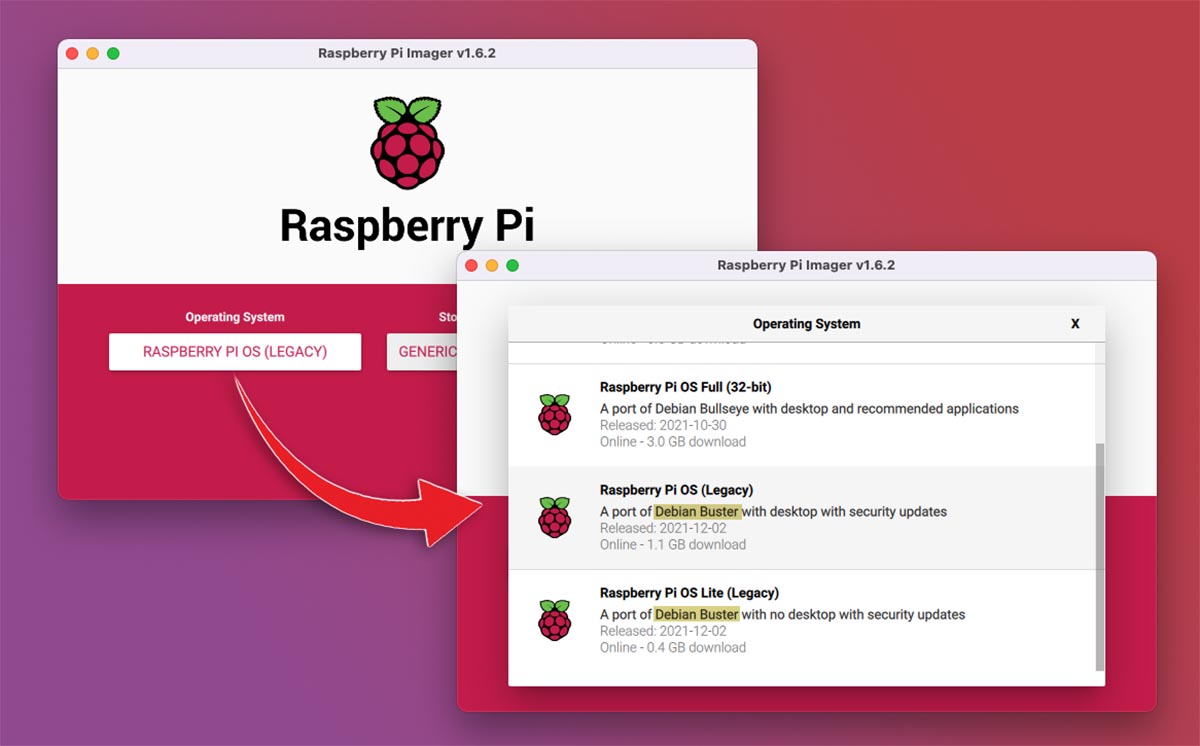Click Debian Bullseye description of OS Full
Viewport: 1200px width, 746px height.
coord(809,409)
